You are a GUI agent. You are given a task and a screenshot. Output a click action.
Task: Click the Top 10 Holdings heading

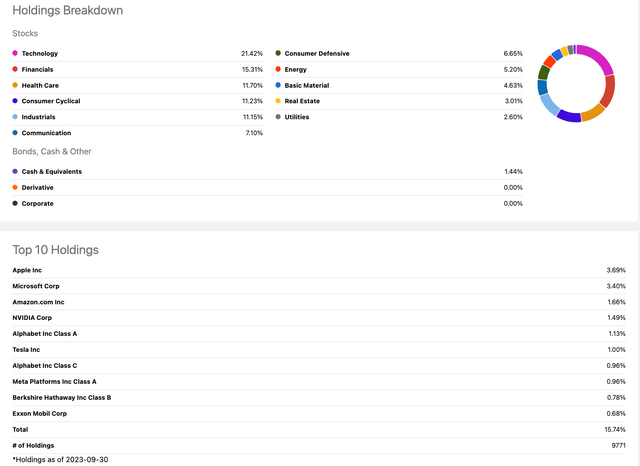click(55, 249)
